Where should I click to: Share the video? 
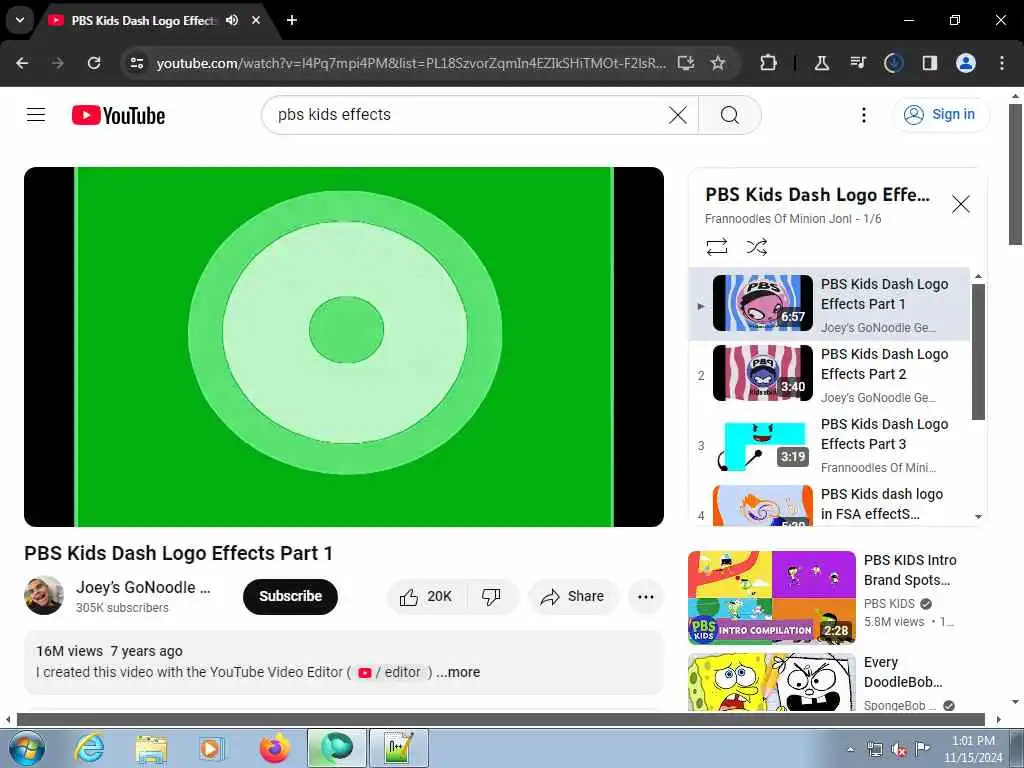(x=573, y=596)
